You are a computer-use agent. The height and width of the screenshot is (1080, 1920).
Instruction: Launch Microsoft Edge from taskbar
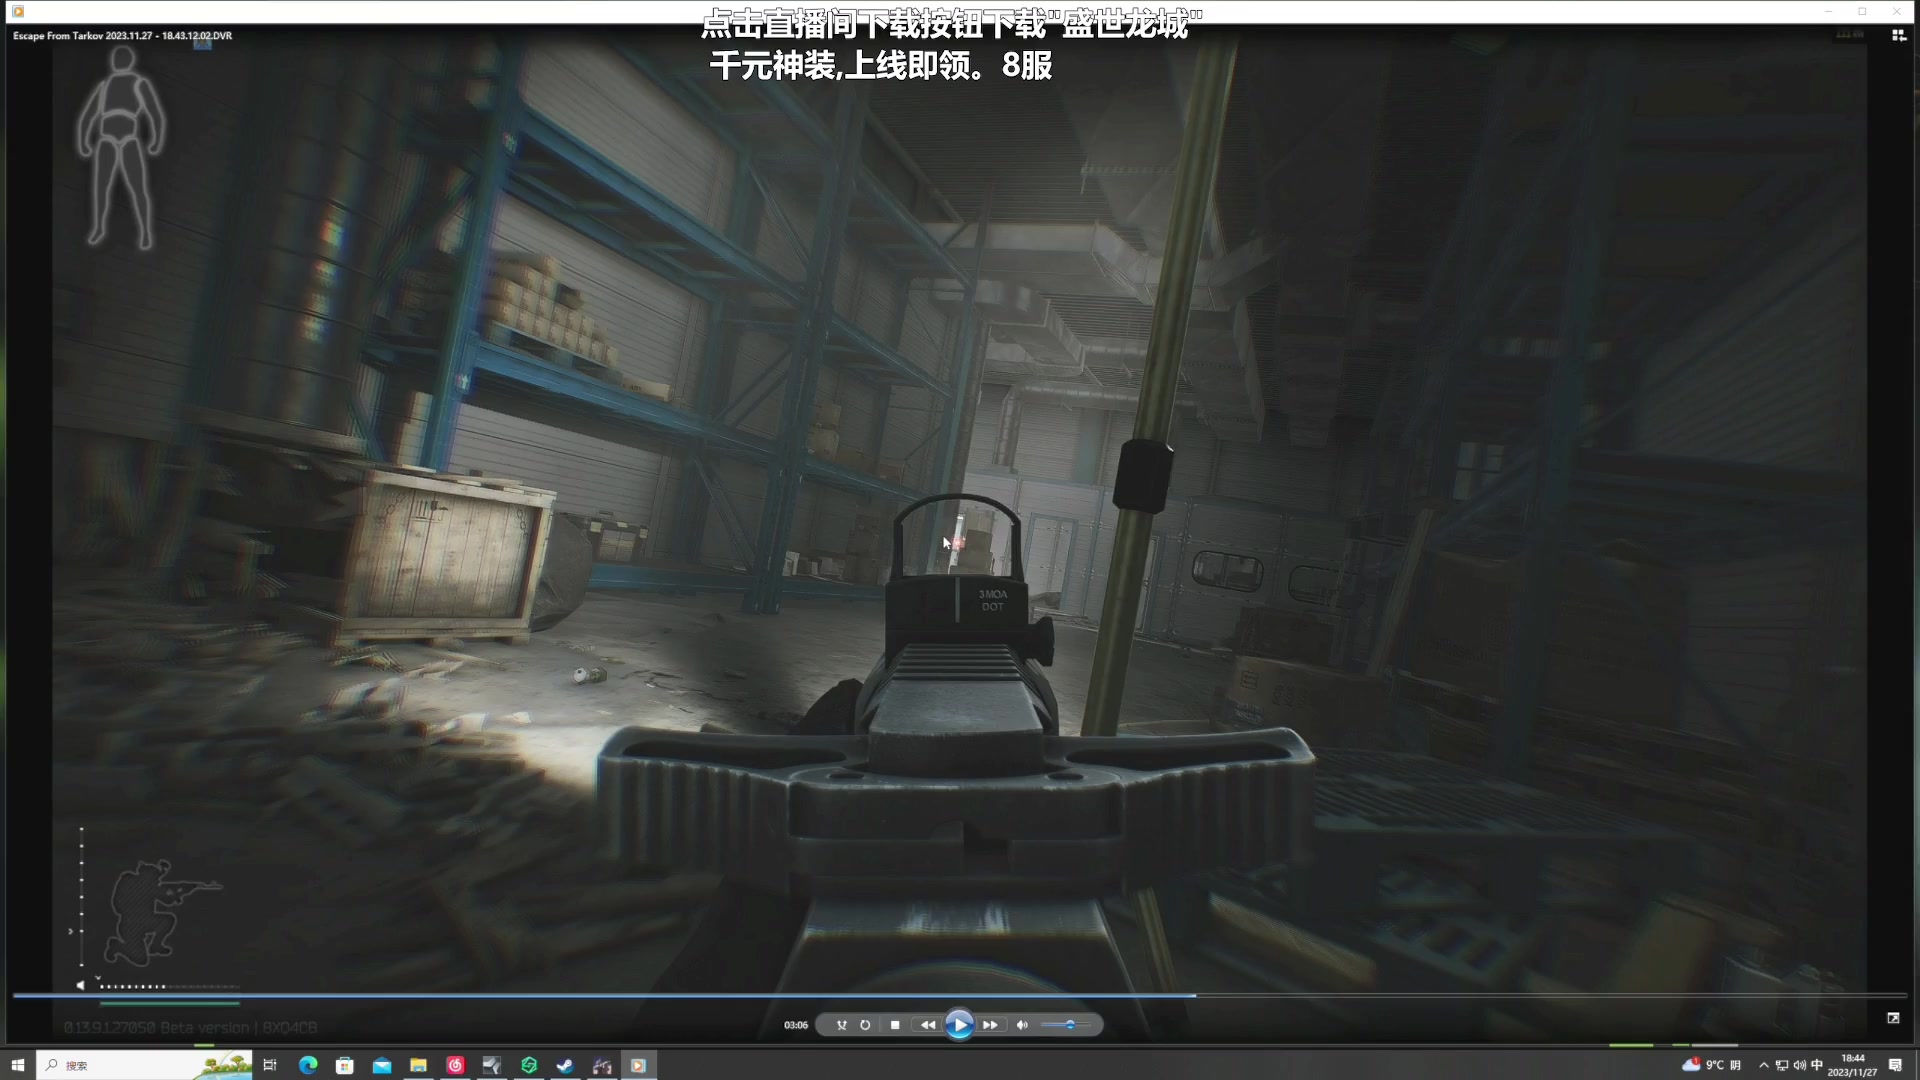(308, 1065)
